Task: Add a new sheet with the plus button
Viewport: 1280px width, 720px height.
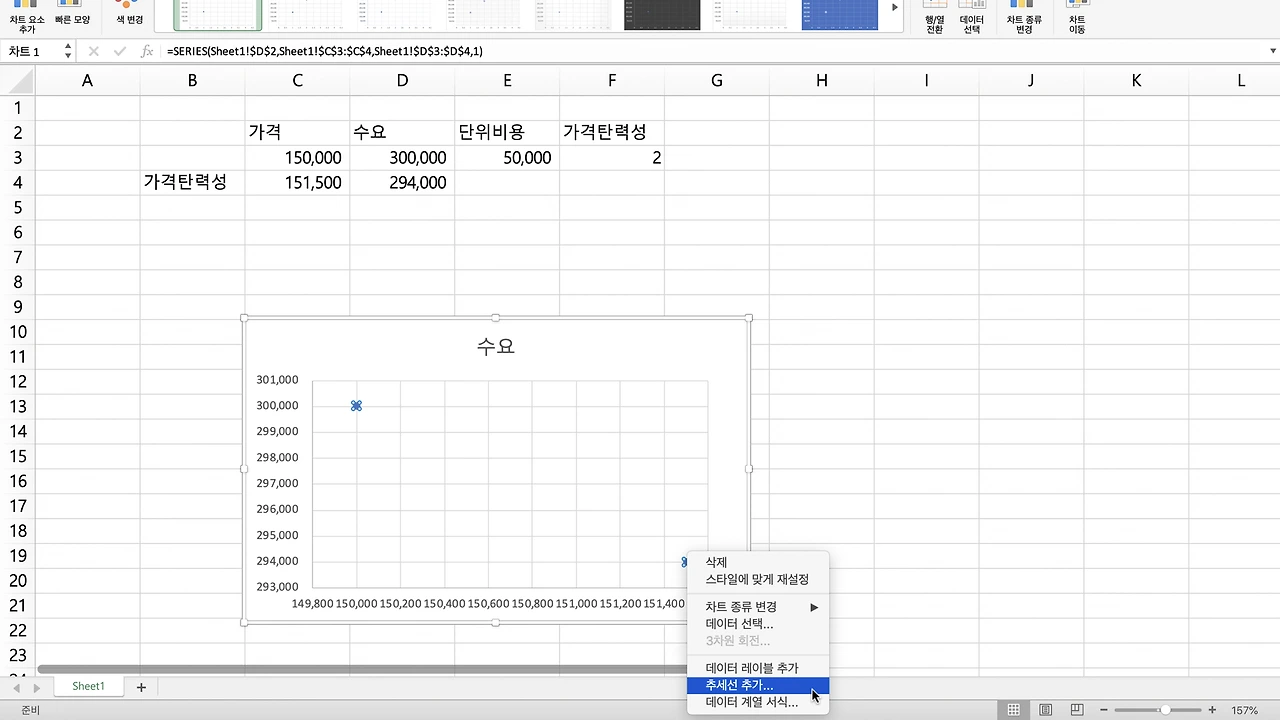Action: (141, 687)
